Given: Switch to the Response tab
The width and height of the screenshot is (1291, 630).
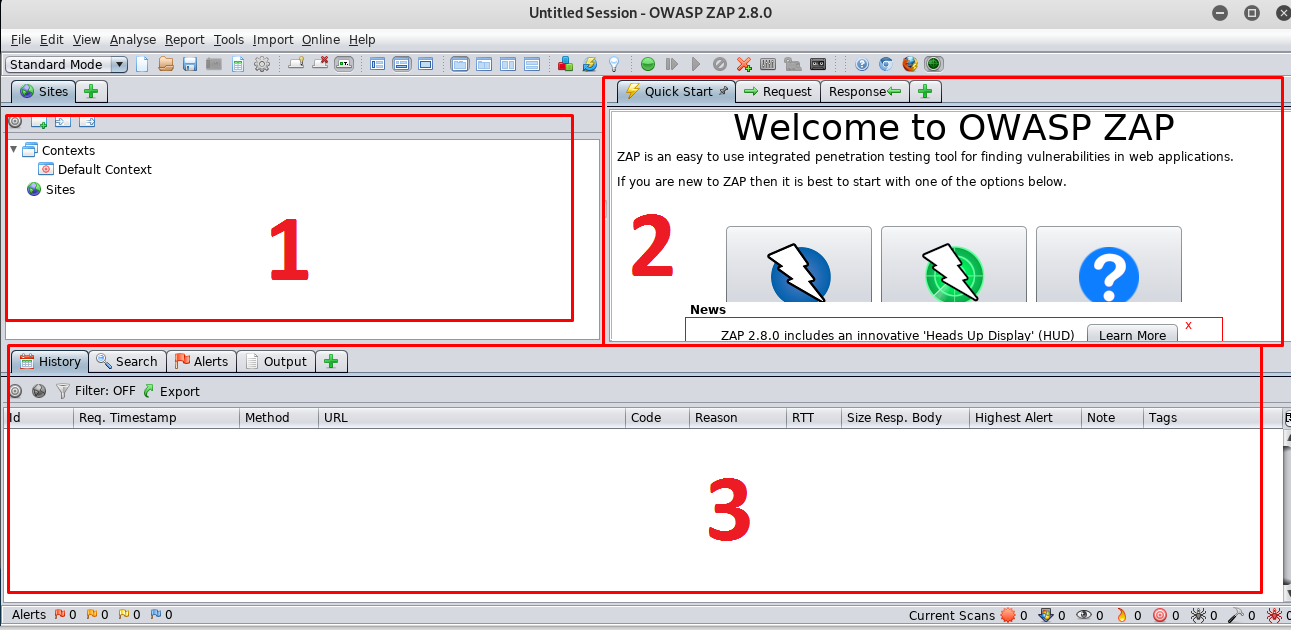Looking at the screenshot, I should tap(865, 91).
